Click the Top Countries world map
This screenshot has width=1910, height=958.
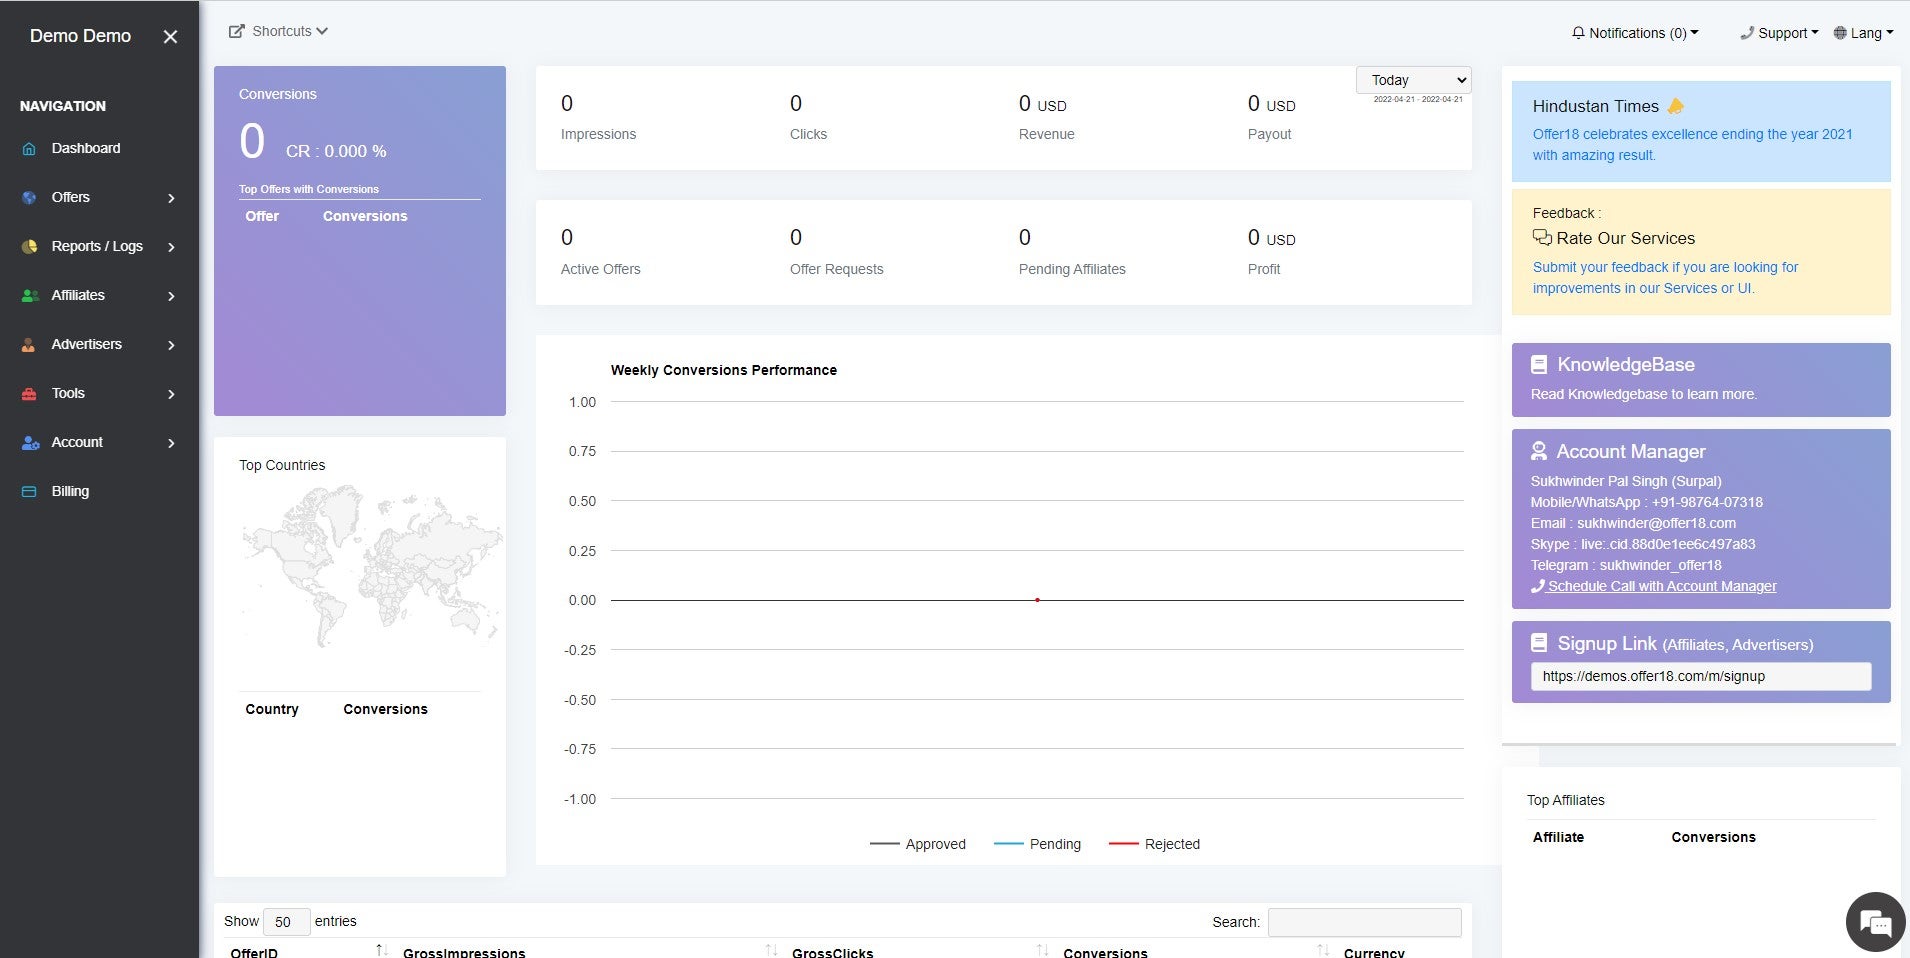[370, 565]
